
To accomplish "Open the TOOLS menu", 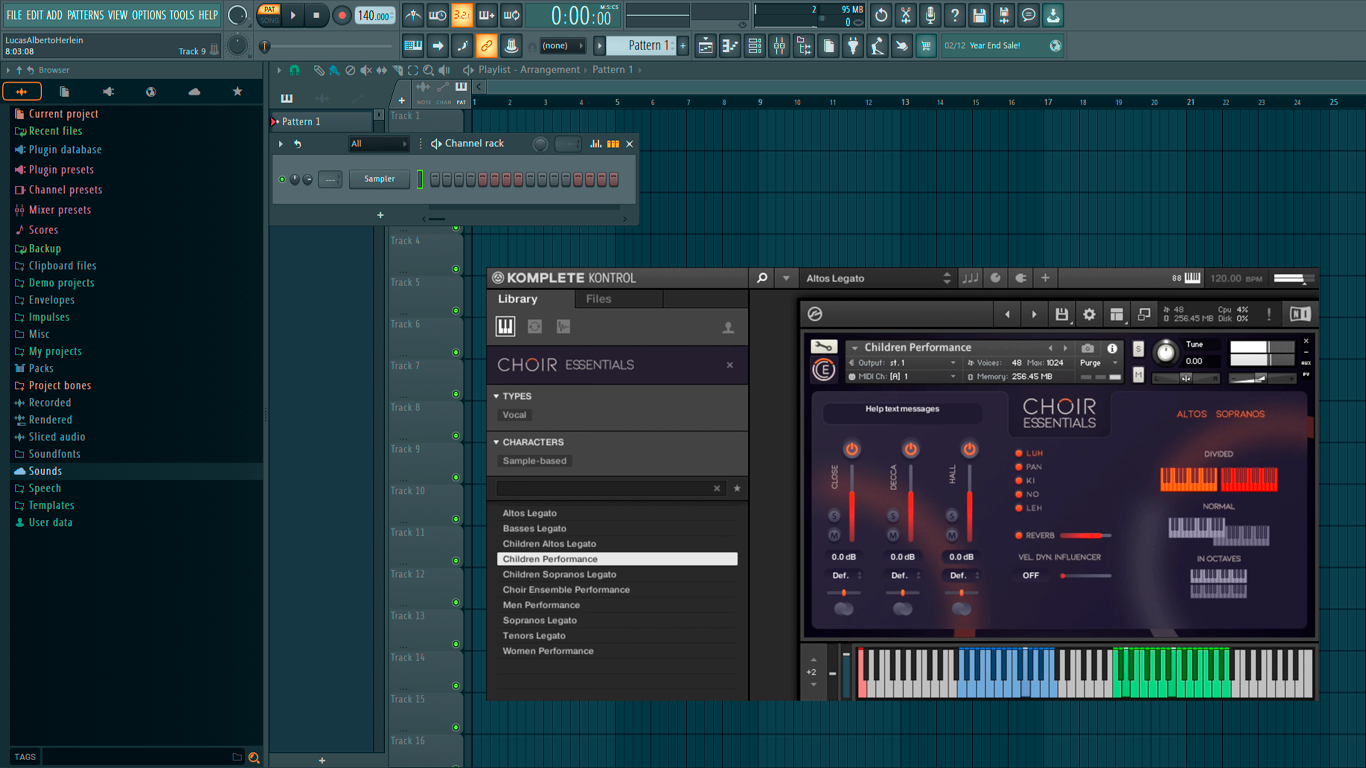I will [182, 15].
